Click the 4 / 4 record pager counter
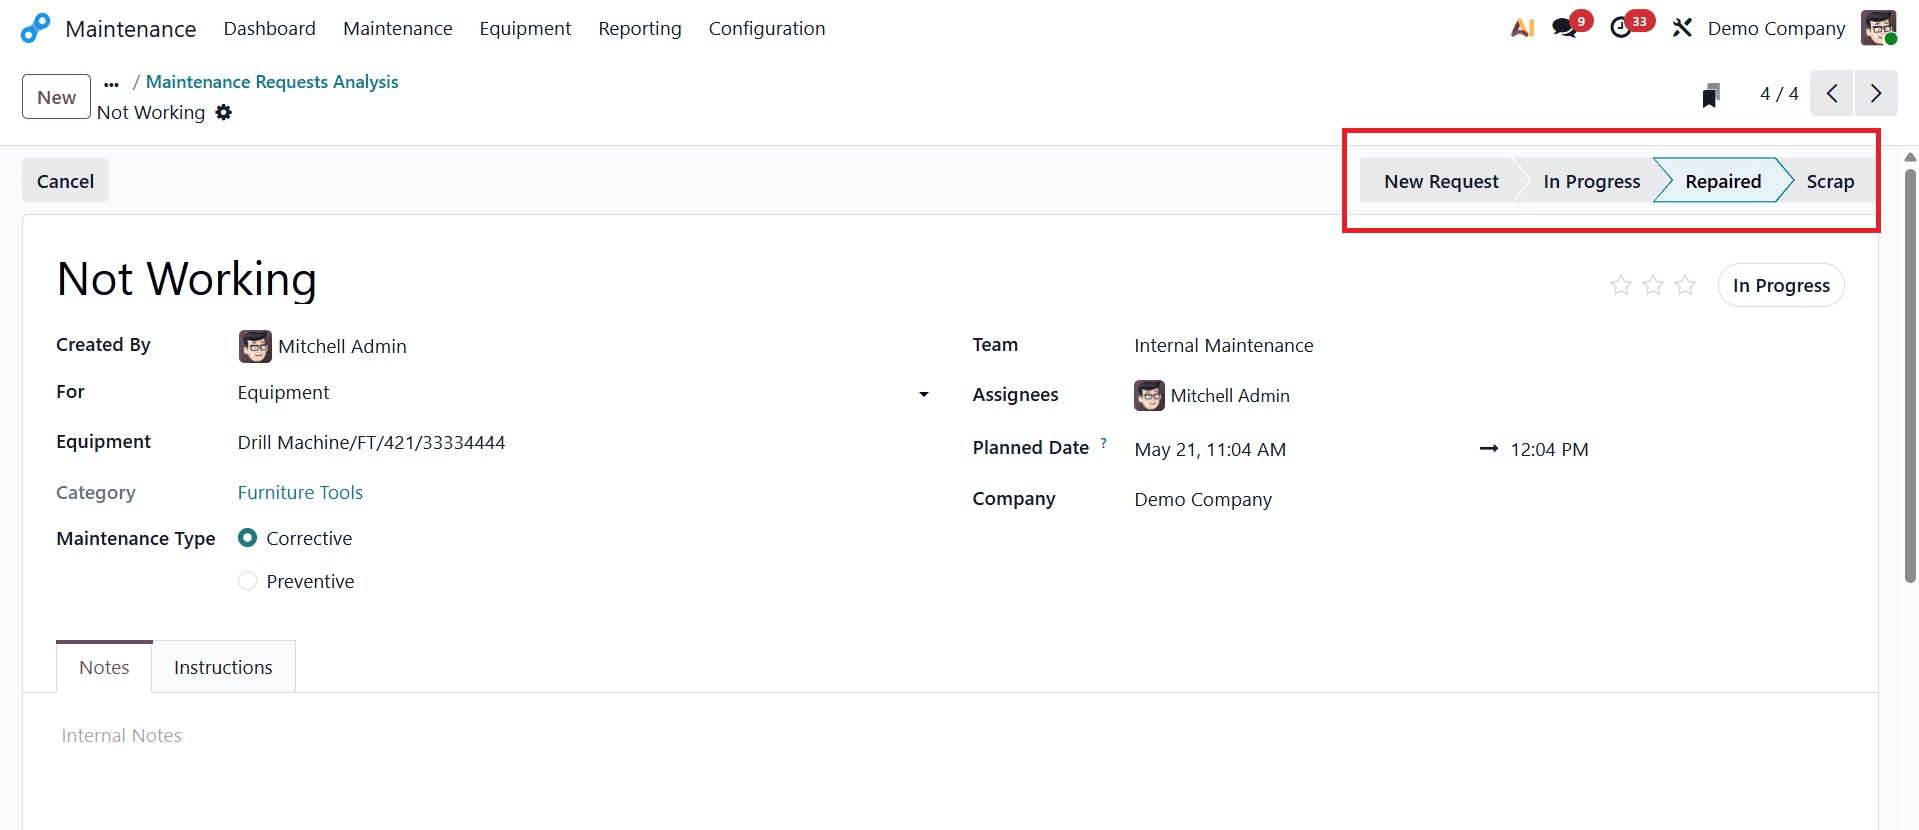Screen dimensions: 1919x830 pos(1779,94)
